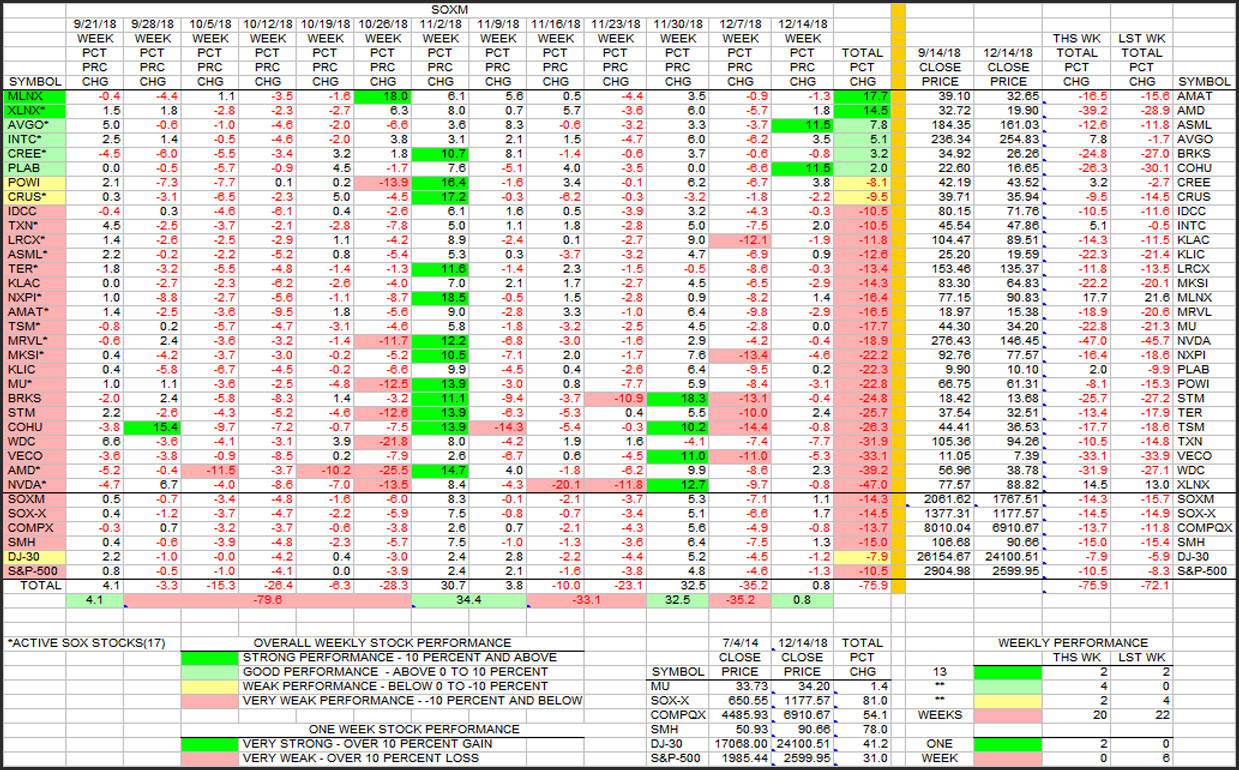The height and width of the screenshot is (770, 1239).
Task: Click the 12/7/18 week date header
Action: point(739,22)
